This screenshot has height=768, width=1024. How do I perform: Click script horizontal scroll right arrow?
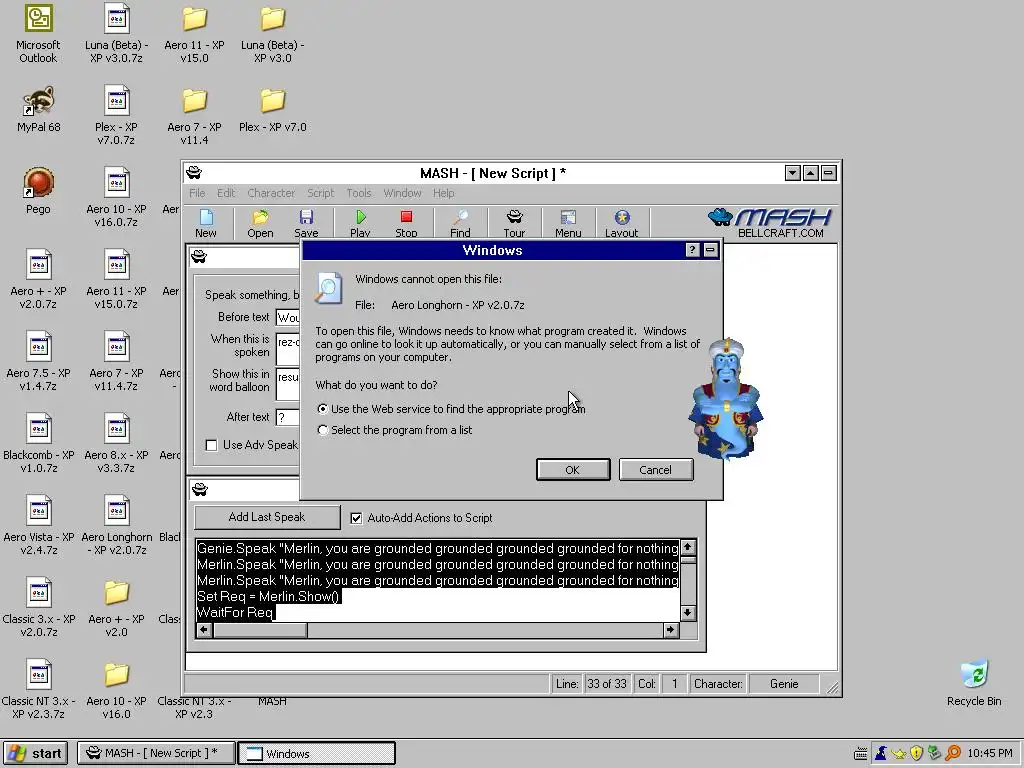pos(671,630)
